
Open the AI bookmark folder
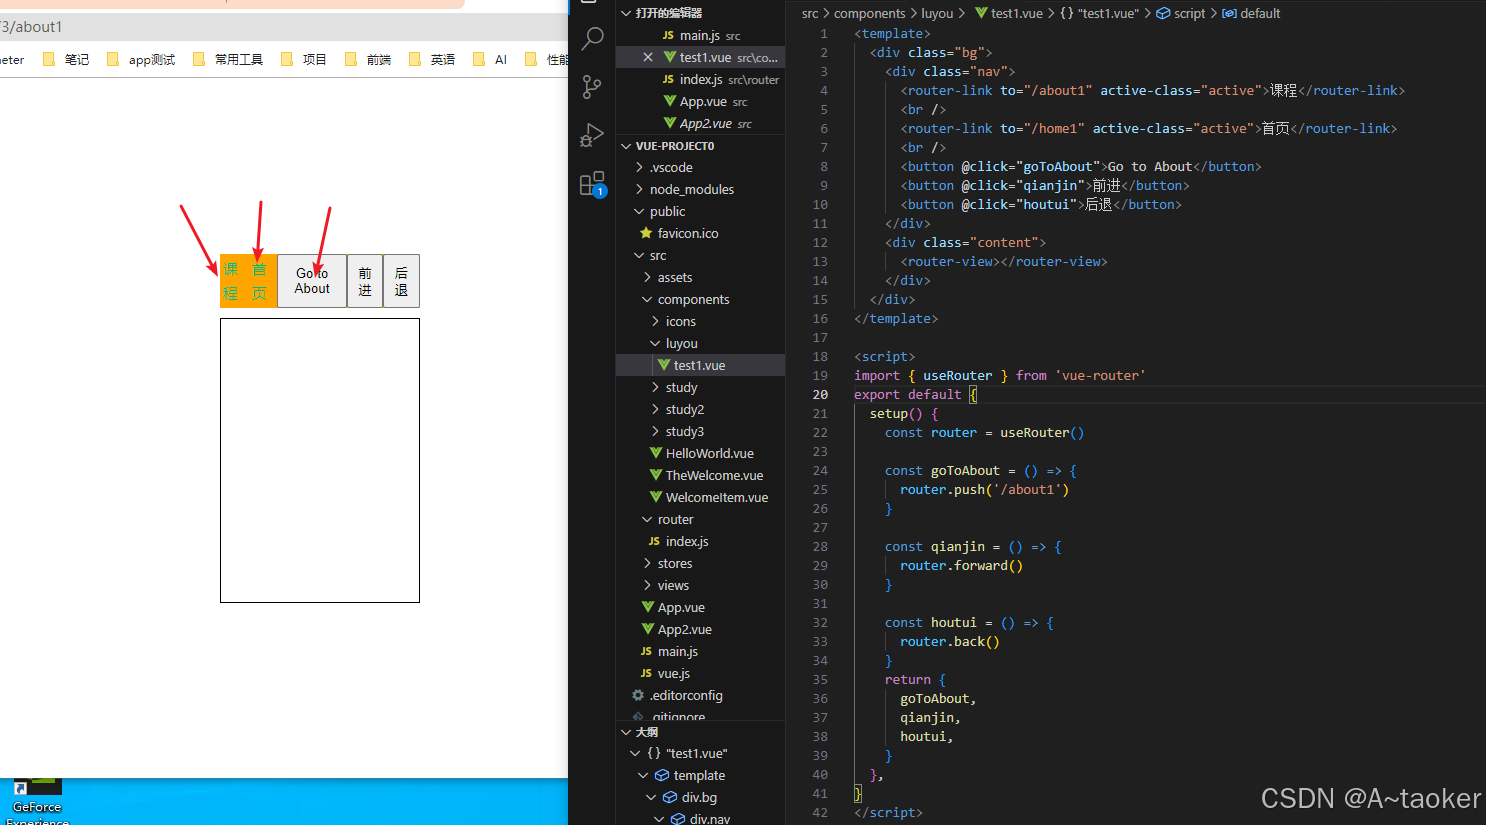490,59
